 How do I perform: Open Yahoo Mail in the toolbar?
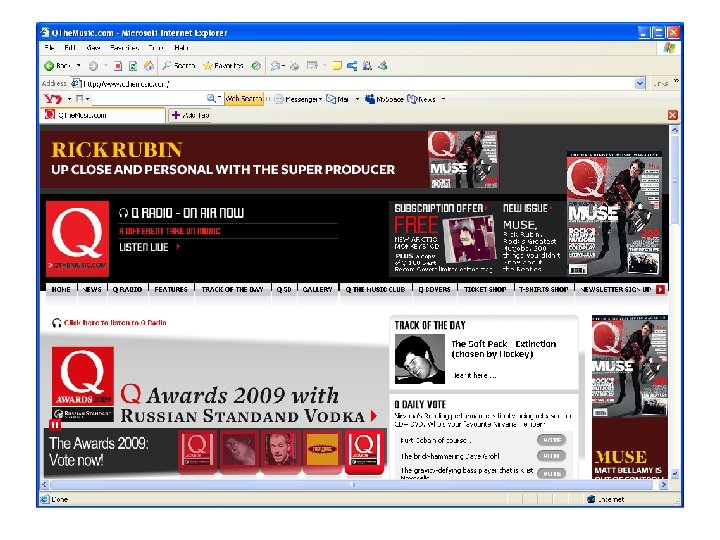(x=338, y=99)
